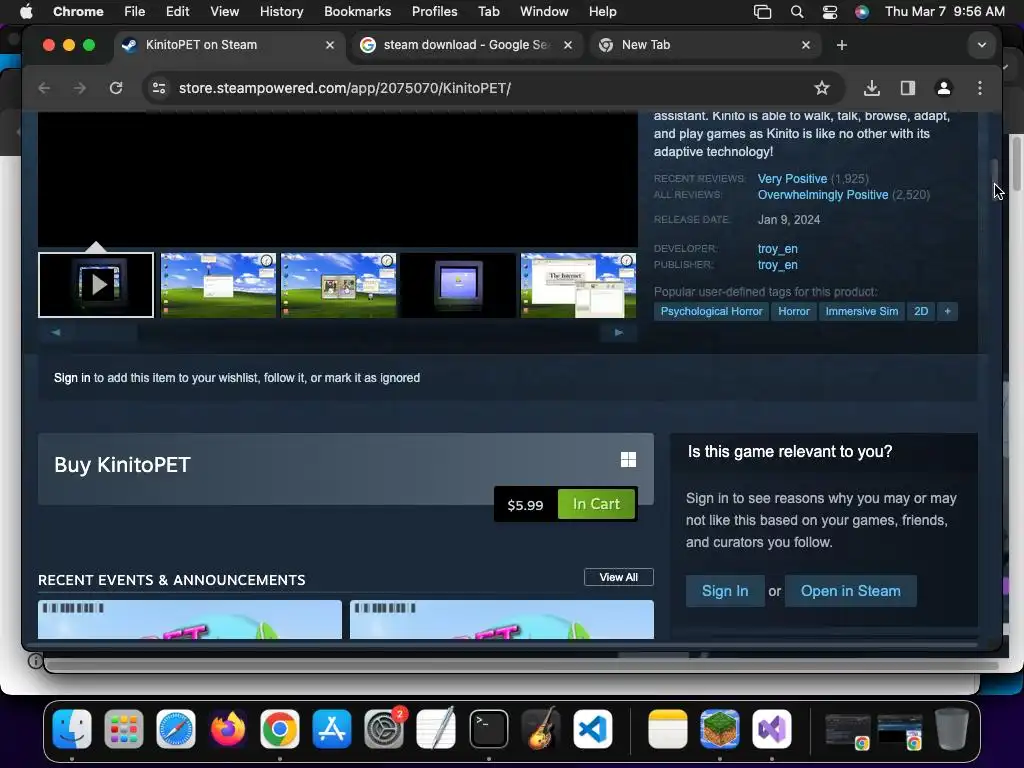The height and width of the screenshot is (768, 1024).
Task: Select the KinitoPET on Steam tab
Action: (x=229, y=45)
